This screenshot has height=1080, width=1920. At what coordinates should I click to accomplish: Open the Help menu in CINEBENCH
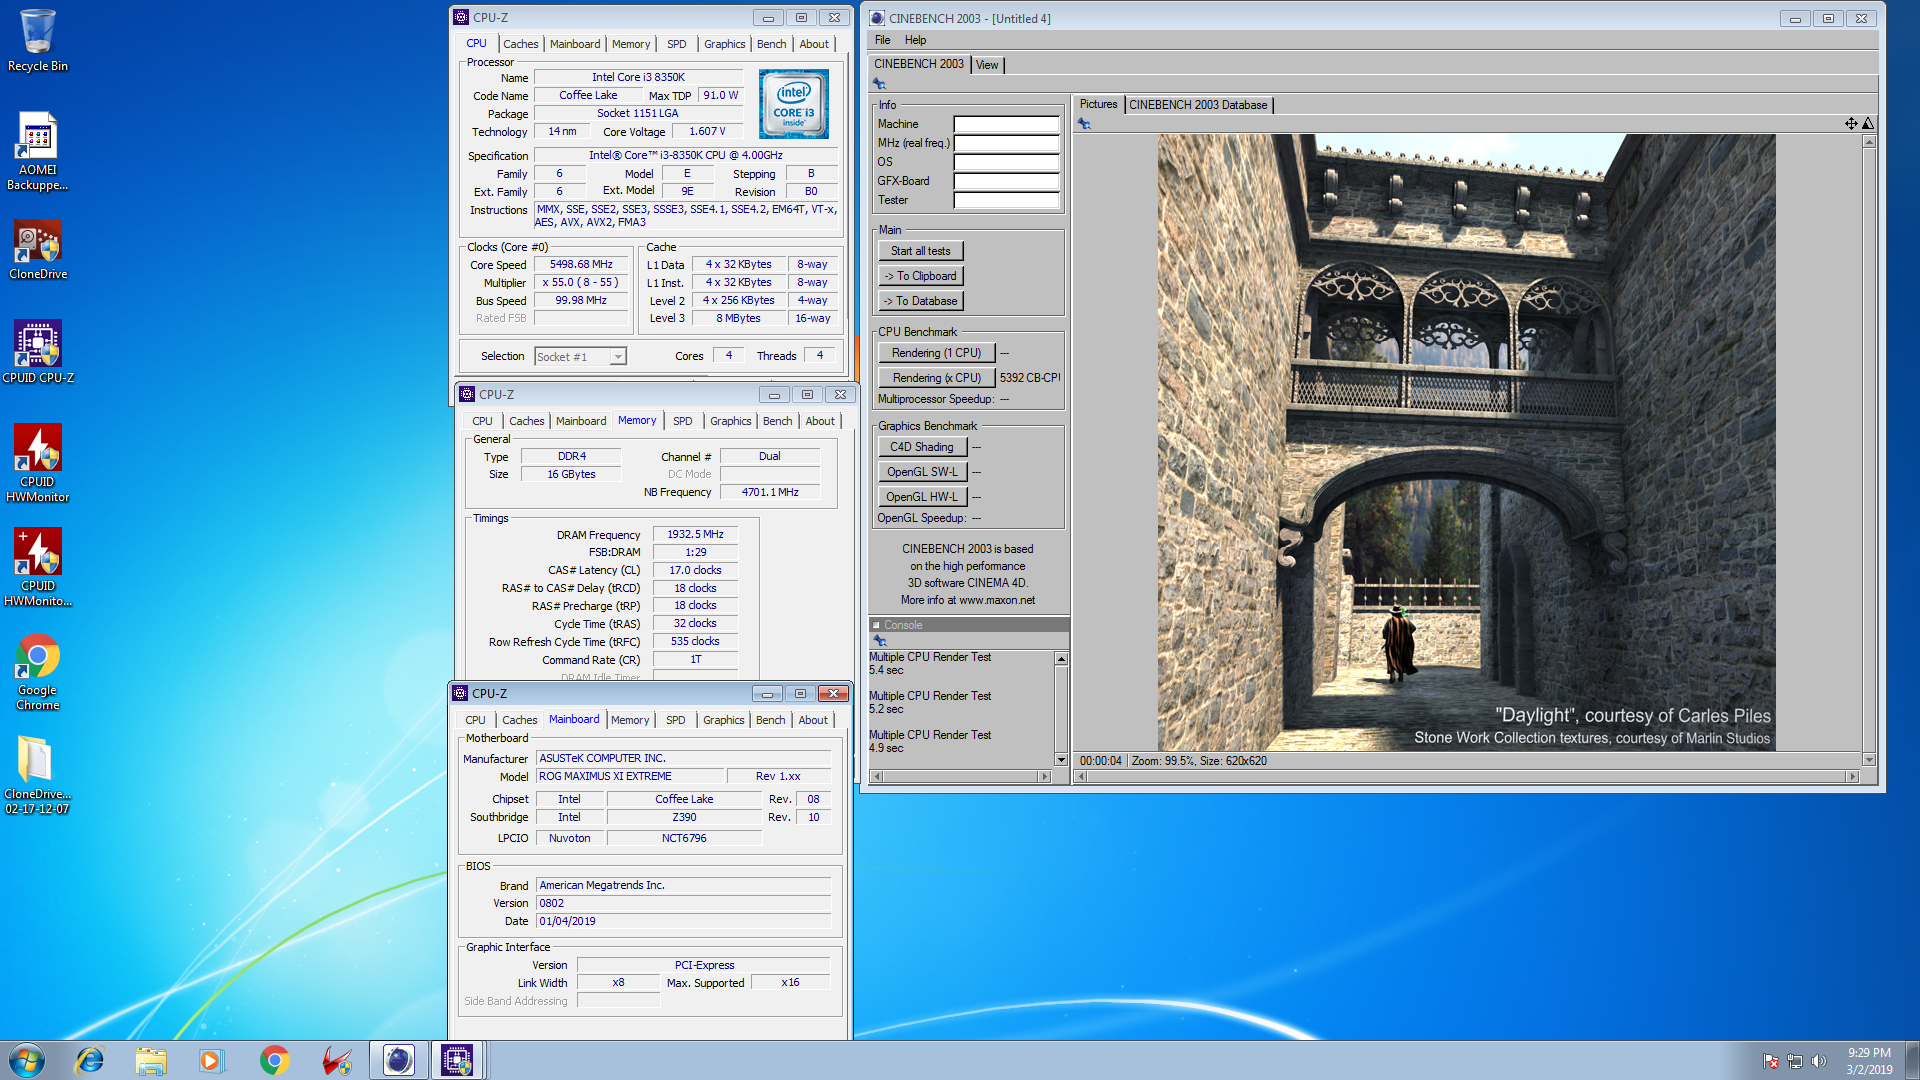point(915,40)
